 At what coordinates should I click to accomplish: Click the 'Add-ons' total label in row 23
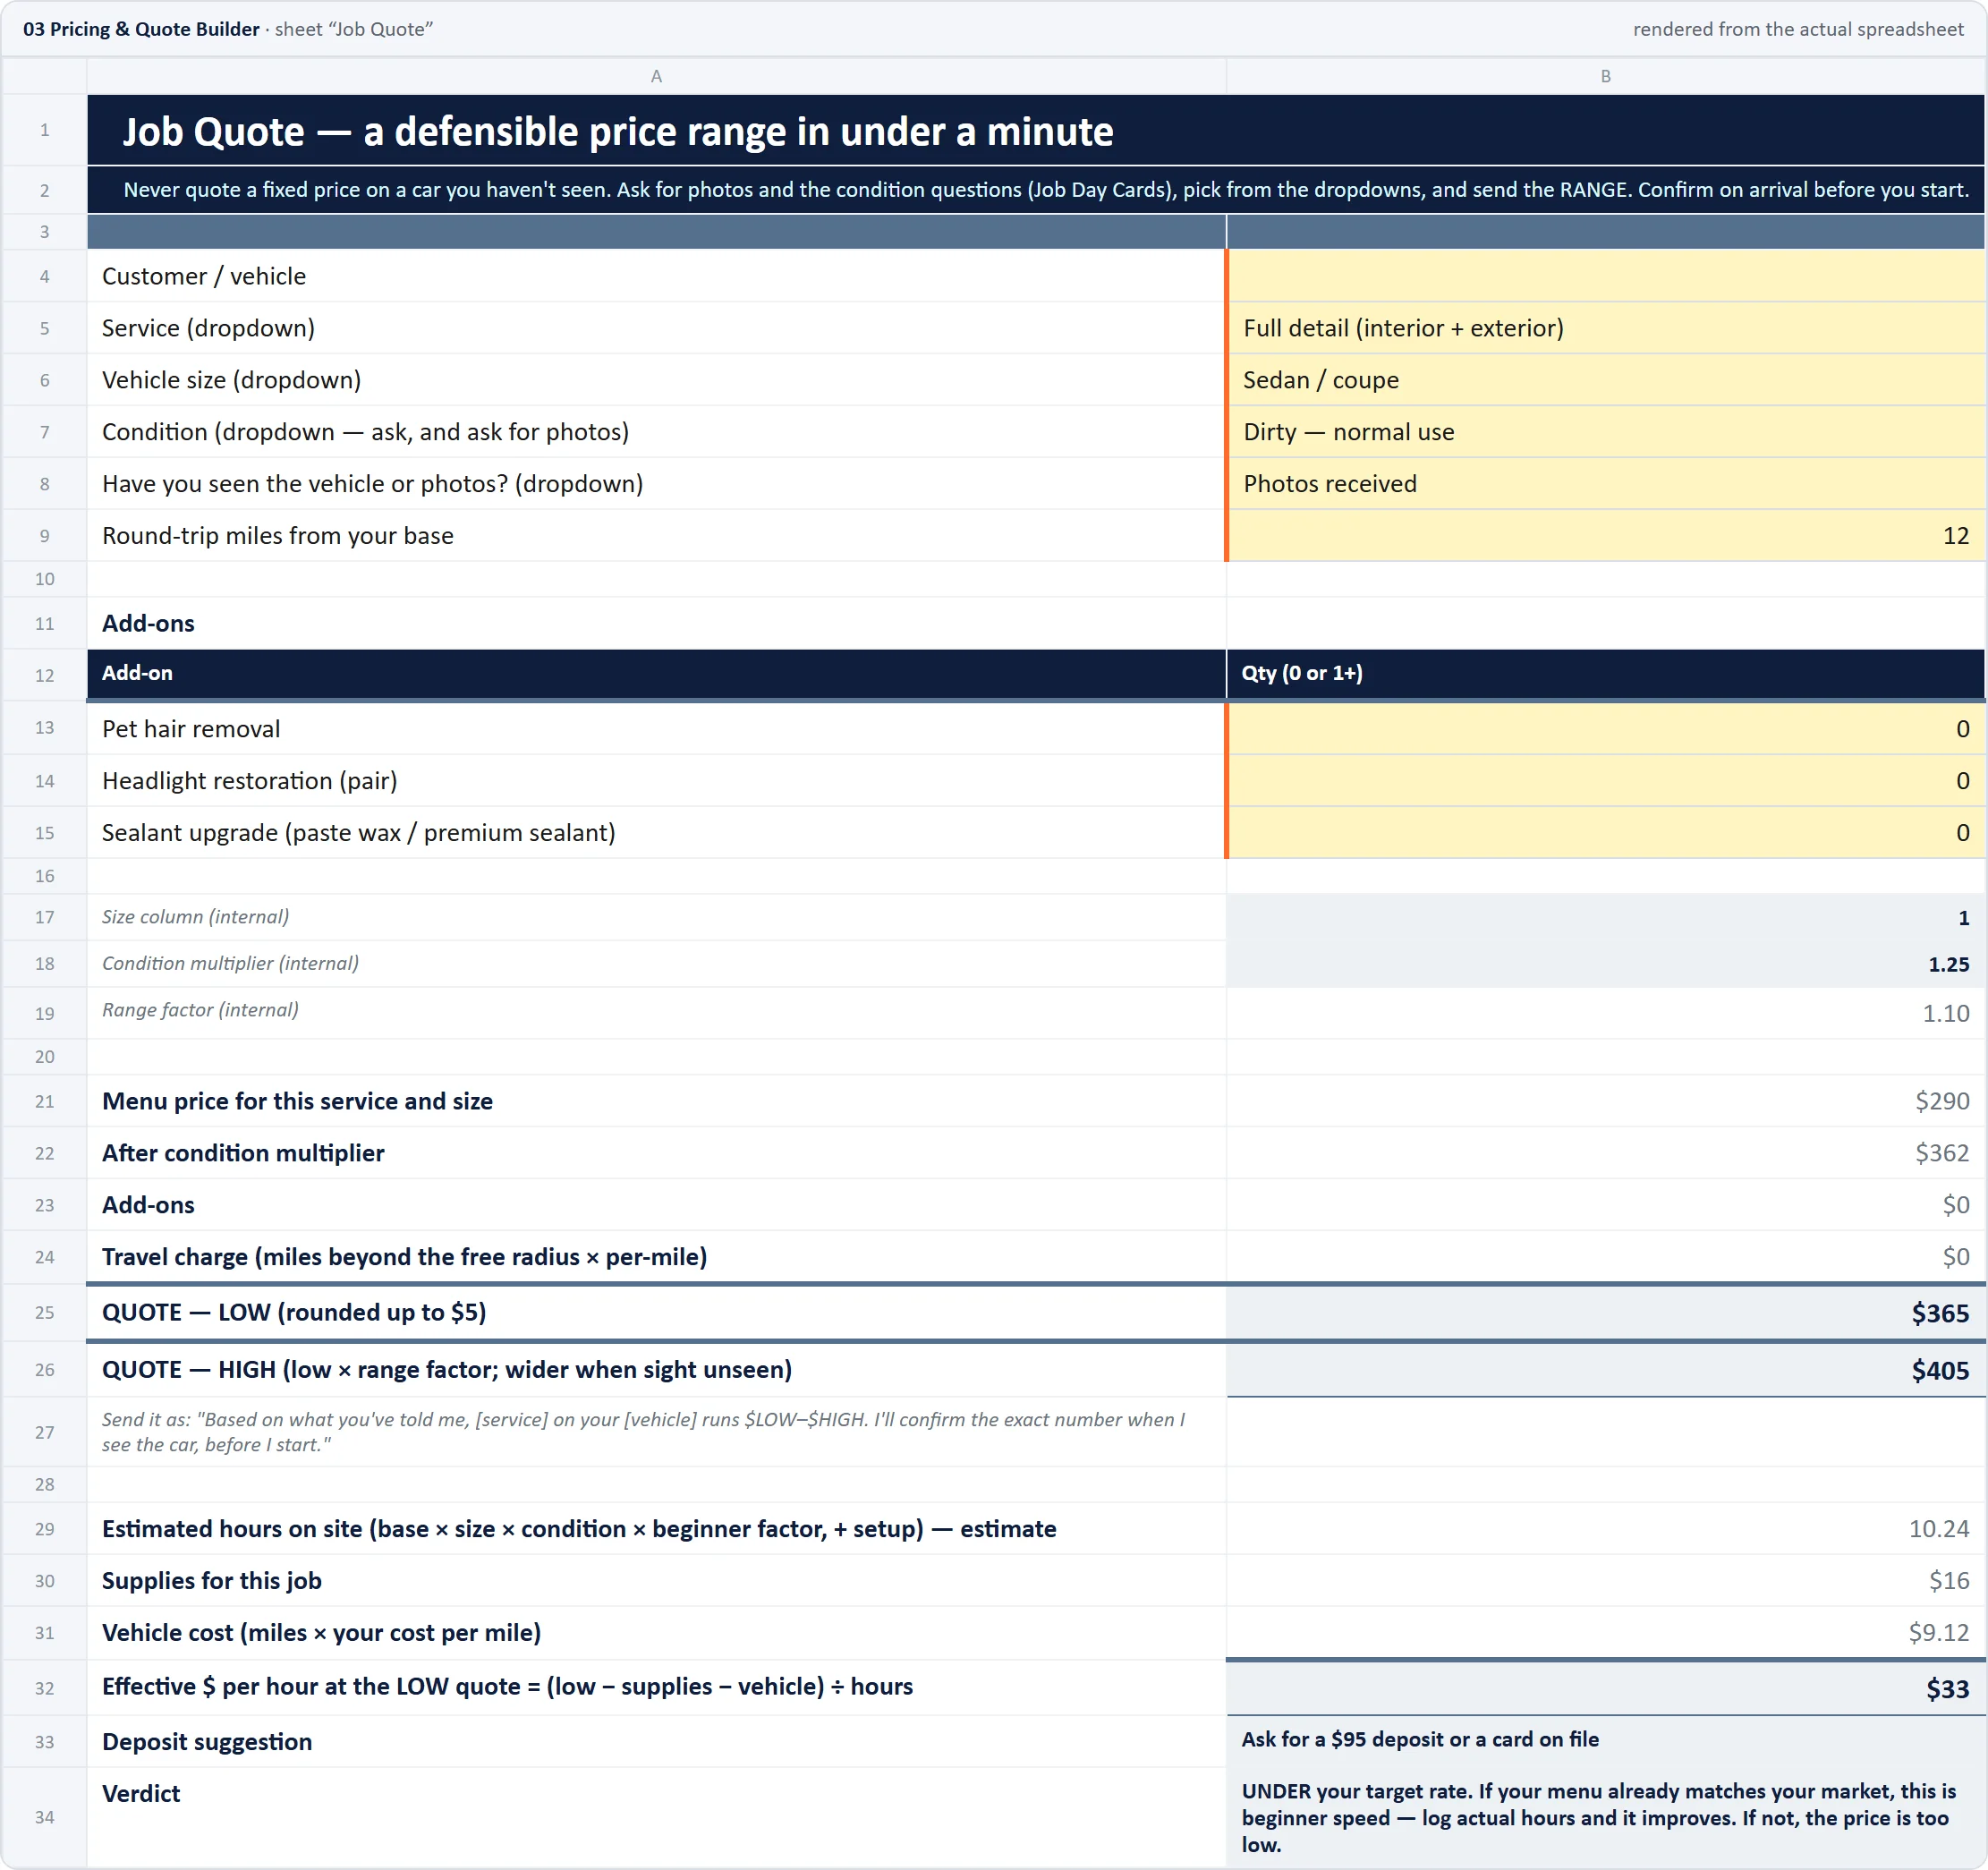(x=148, y=1205)
